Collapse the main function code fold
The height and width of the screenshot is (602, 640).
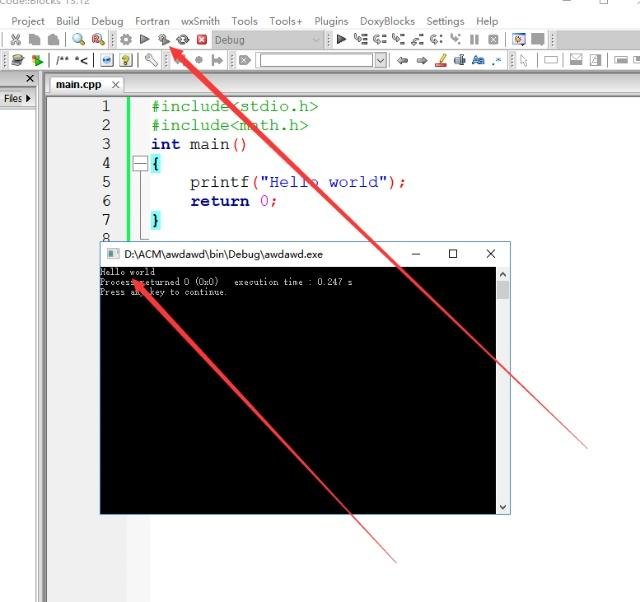coord(139,163)
